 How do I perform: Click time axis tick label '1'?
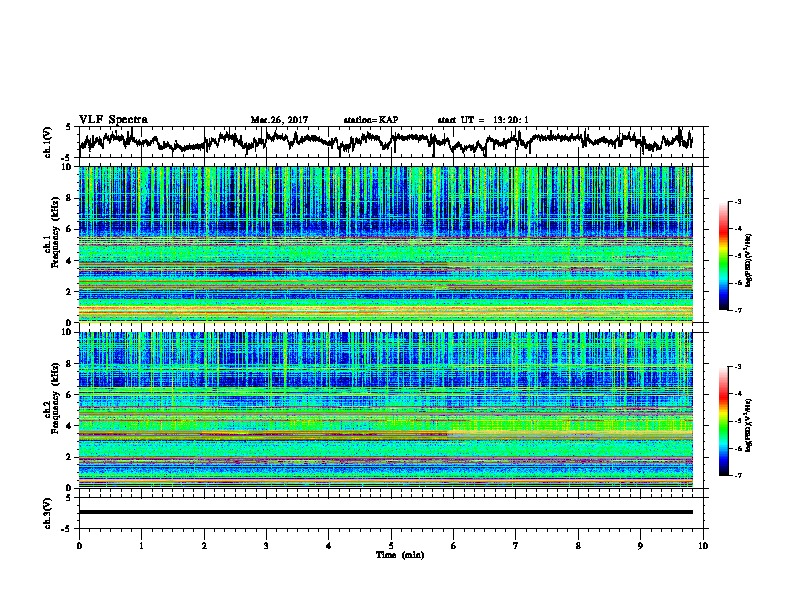click(x=141, y=546)
